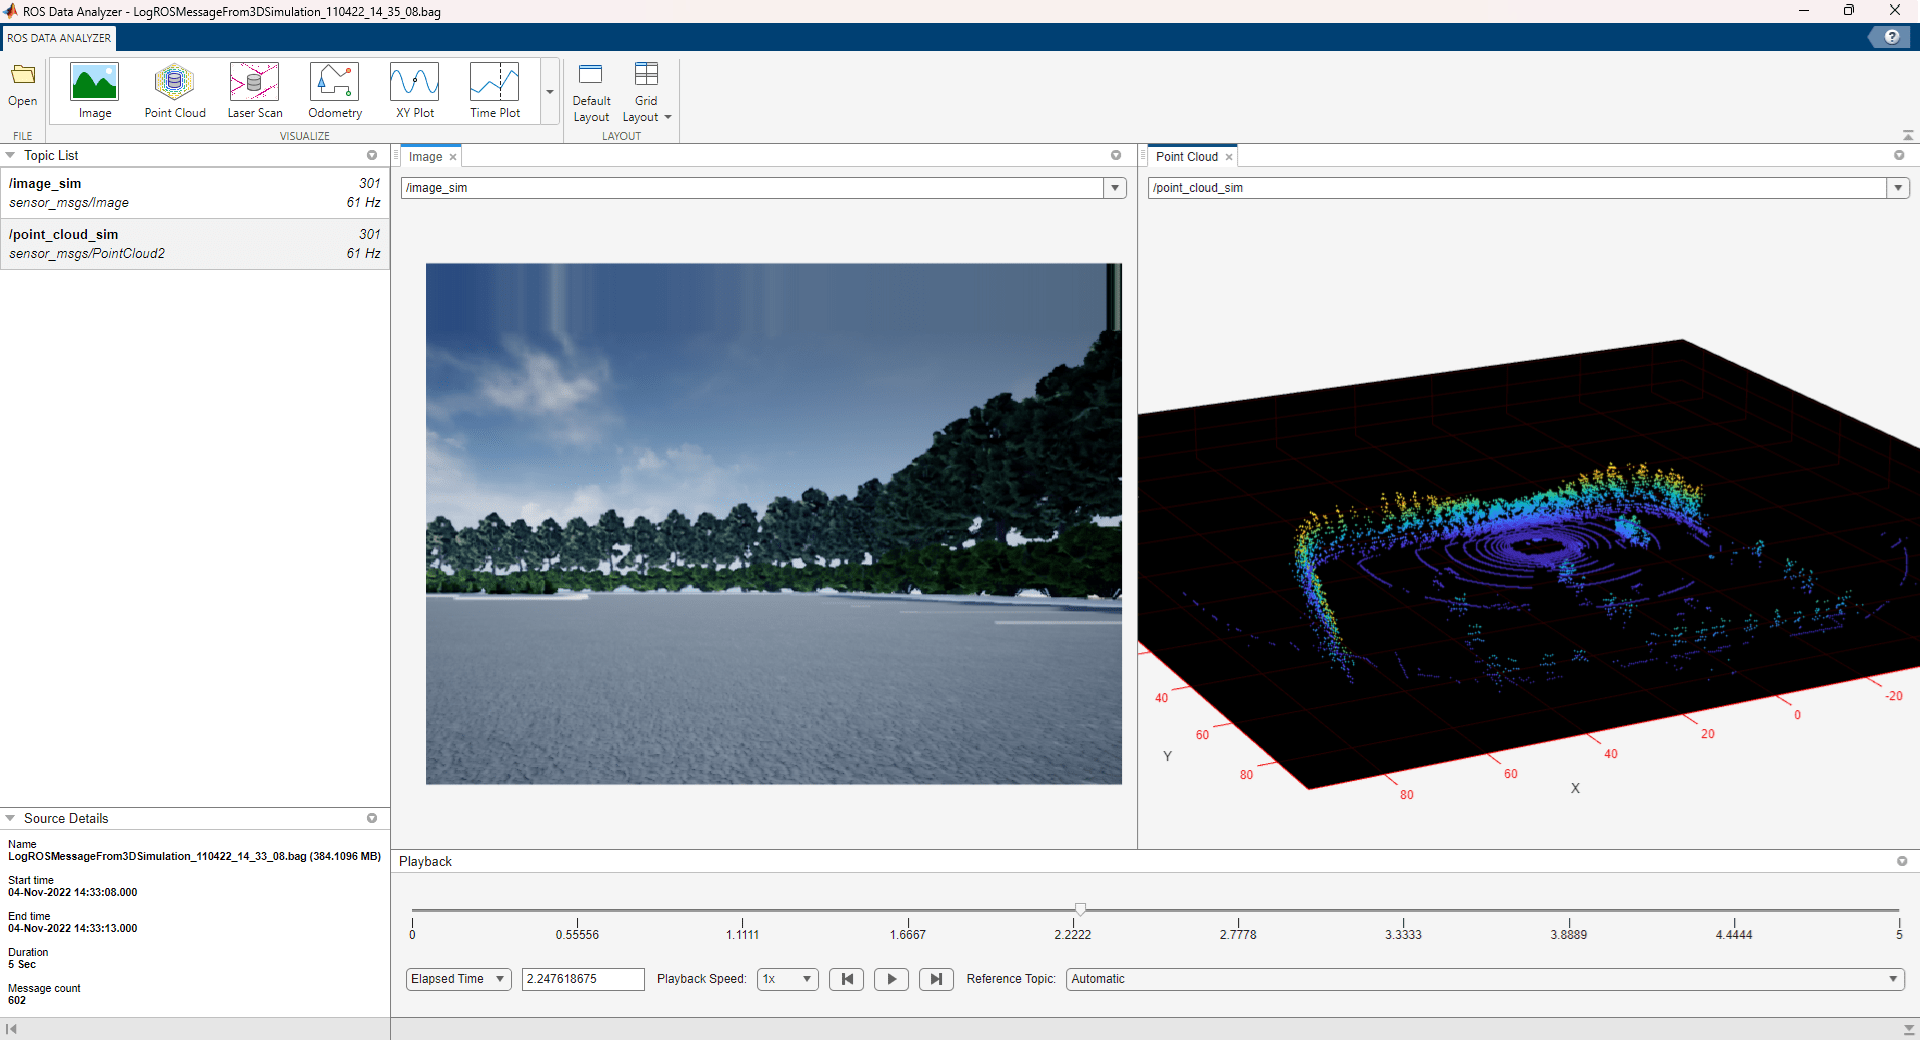Click the elapsed time value input field
Viewport: 1920px width, 1040px height.
tap(582, 979)
